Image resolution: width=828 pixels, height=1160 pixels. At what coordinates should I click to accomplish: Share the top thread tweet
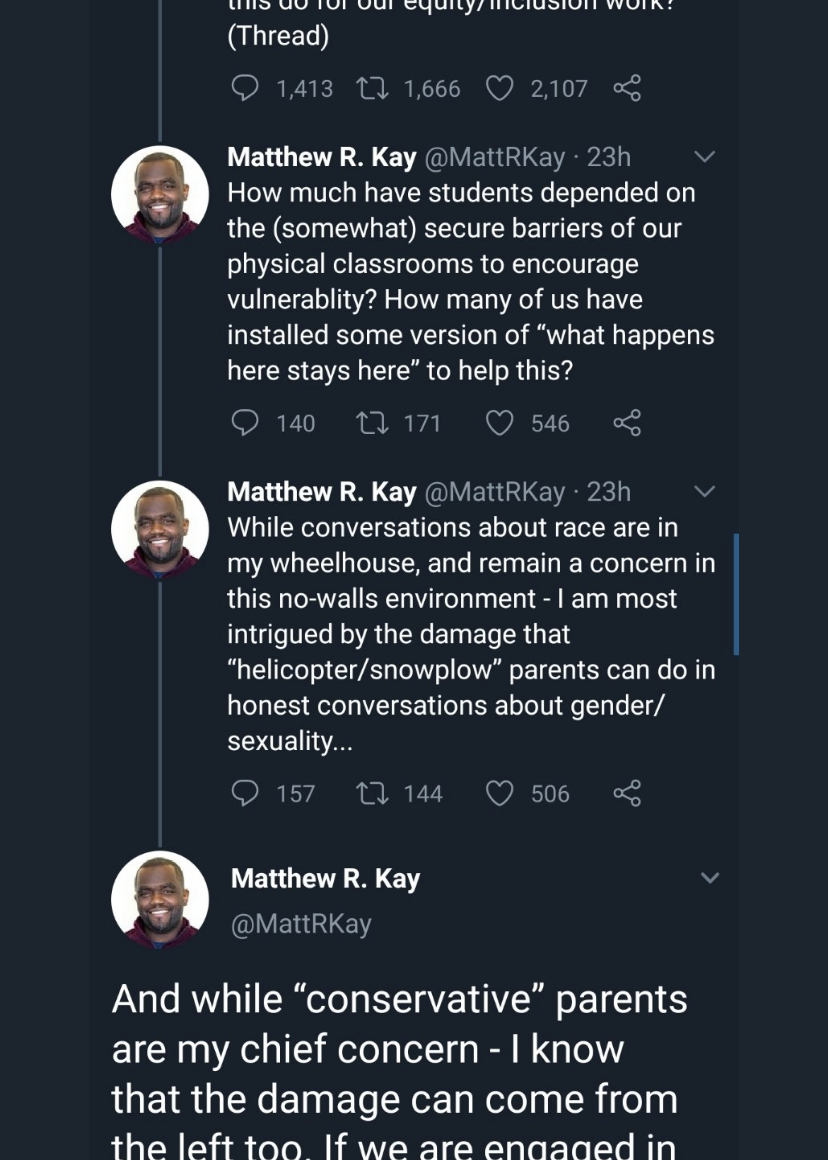click(627, 89)
